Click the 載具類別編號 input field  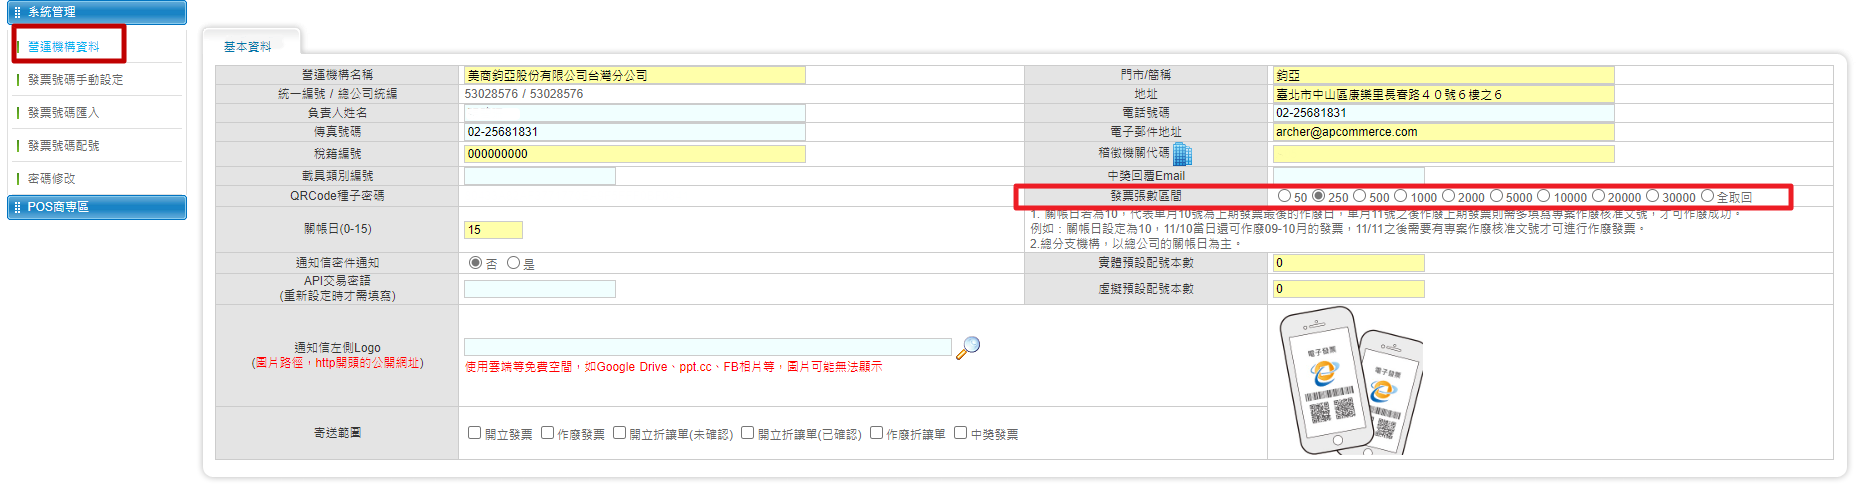coord(540,176)
